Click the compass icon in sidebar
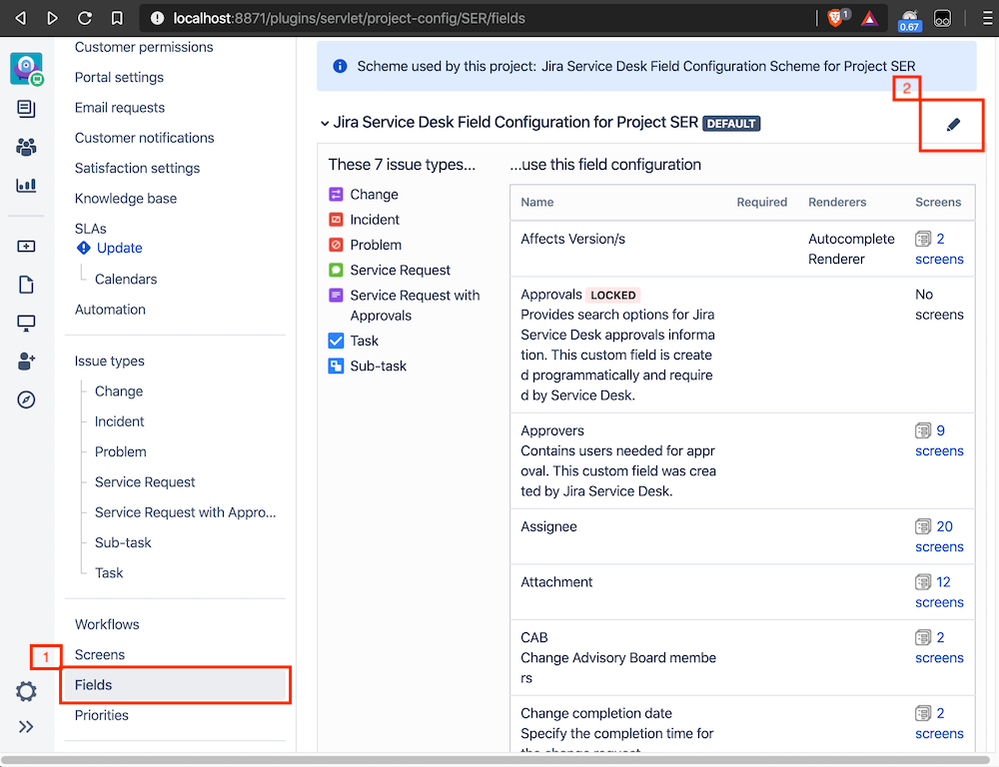 26,399
